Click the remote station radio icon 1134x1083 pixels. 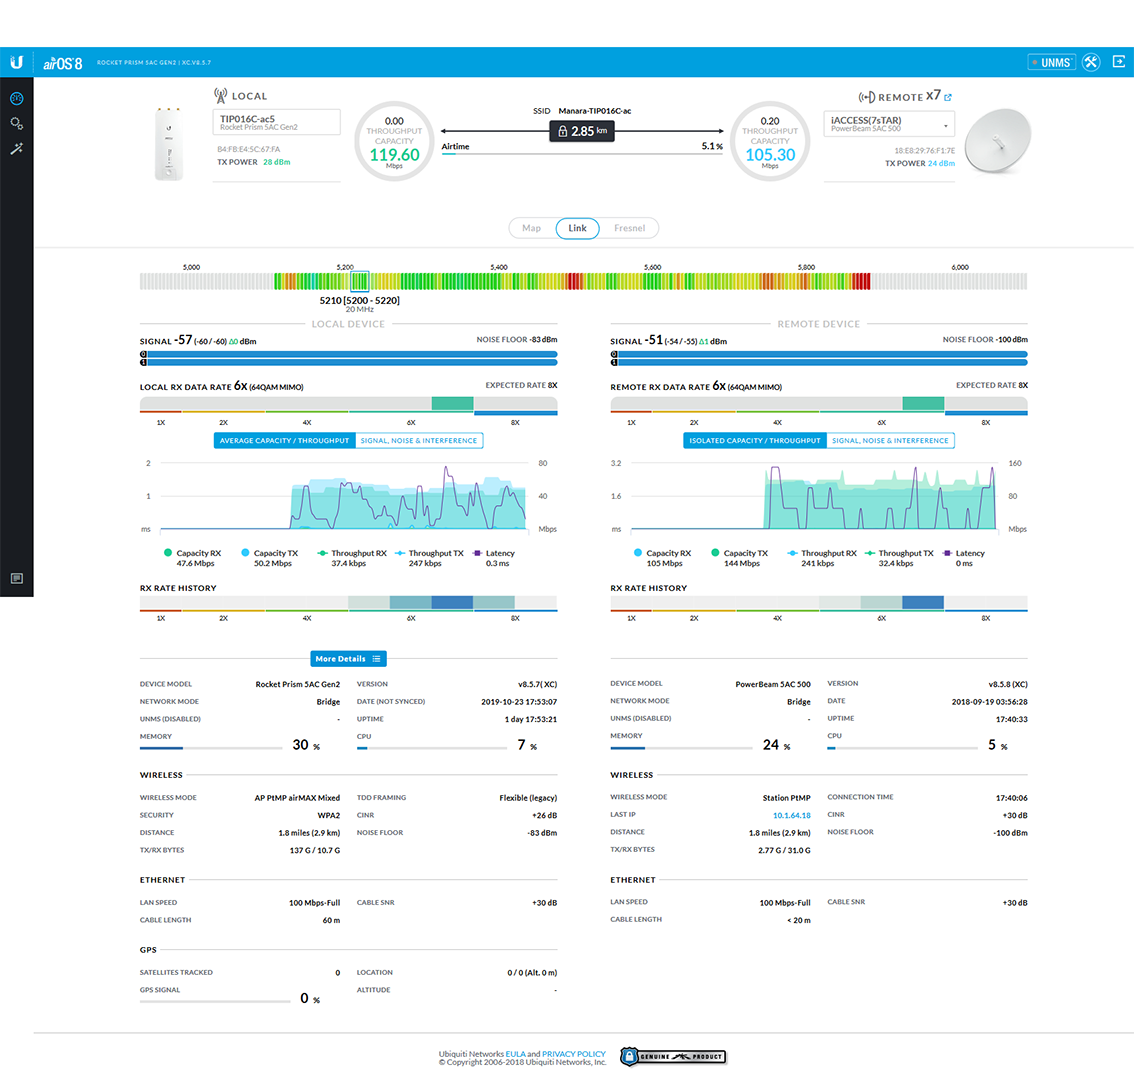coord(866,97)
